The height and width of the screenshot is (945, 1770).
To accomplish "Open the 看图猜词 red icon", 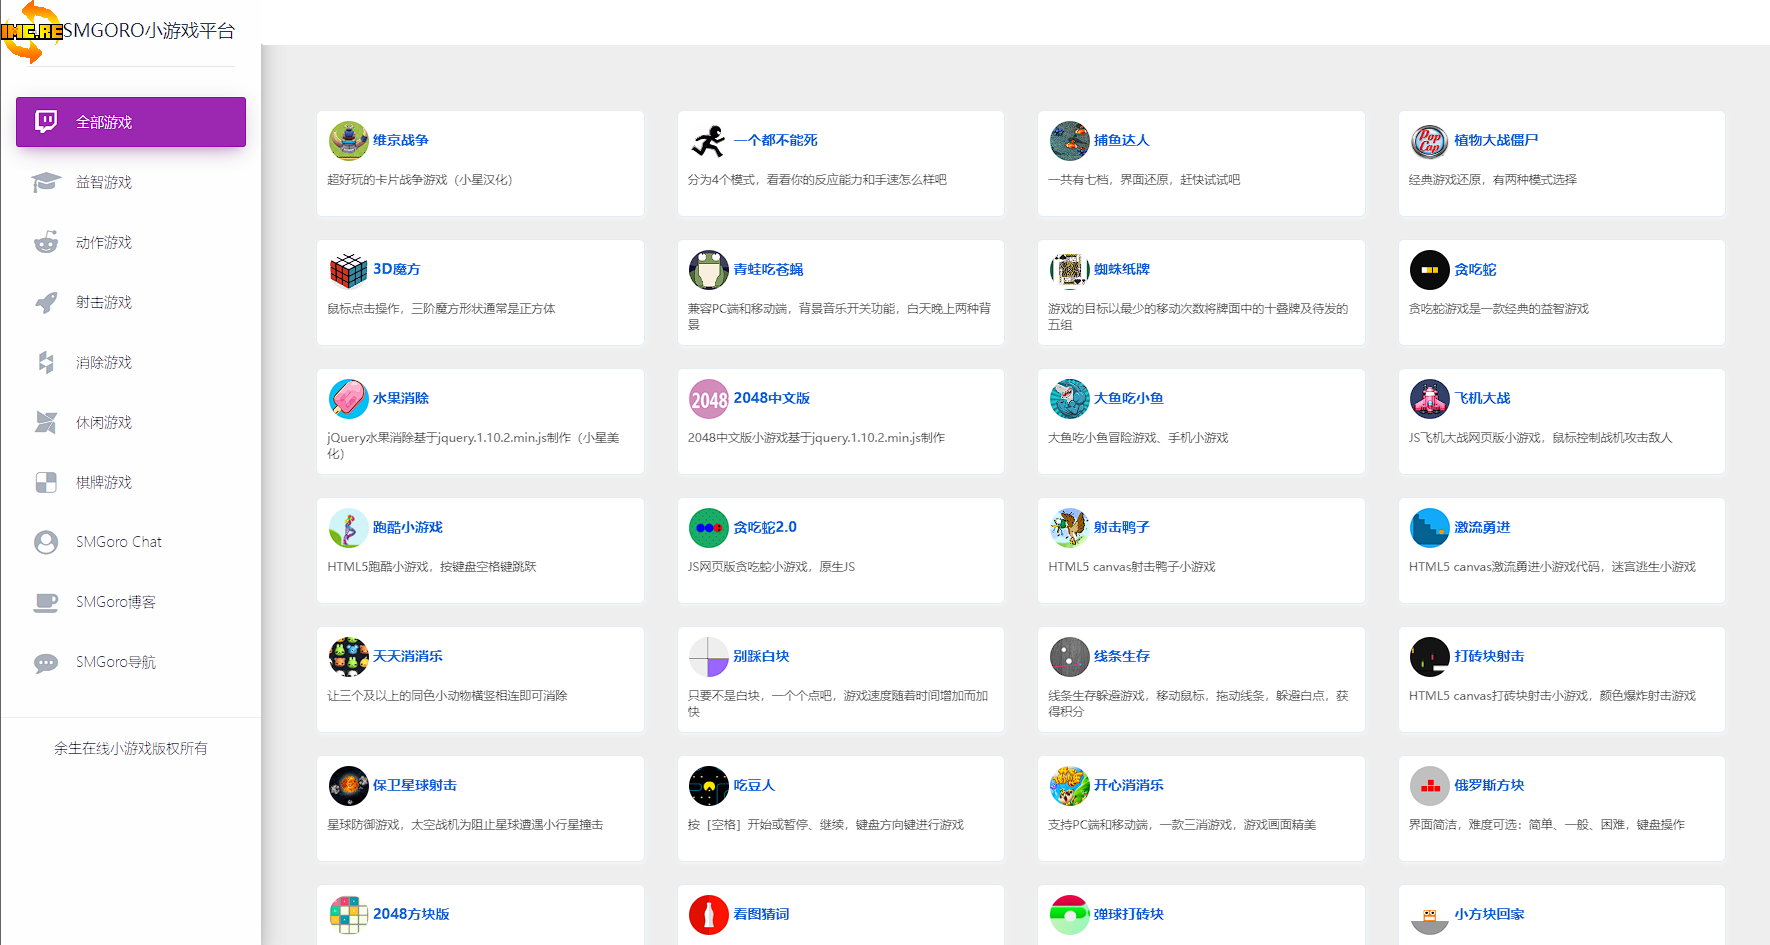I will coord(708,915).
